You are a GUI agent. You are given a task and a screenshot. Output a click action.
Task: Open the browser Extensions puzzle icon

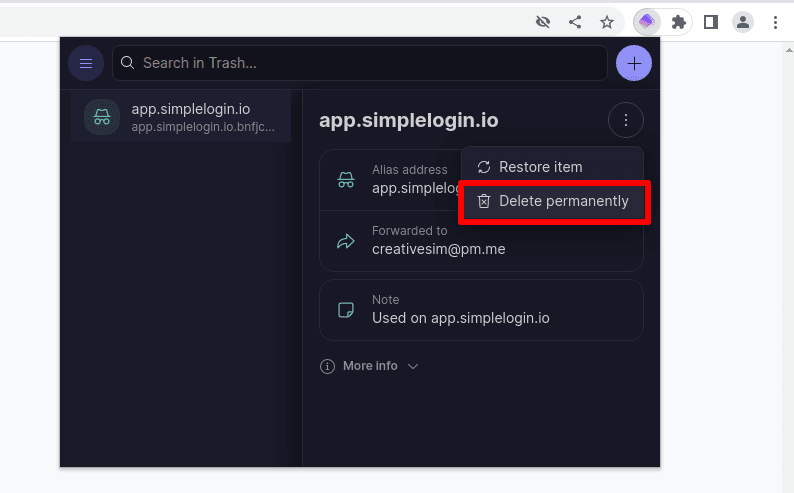point(679,22)
